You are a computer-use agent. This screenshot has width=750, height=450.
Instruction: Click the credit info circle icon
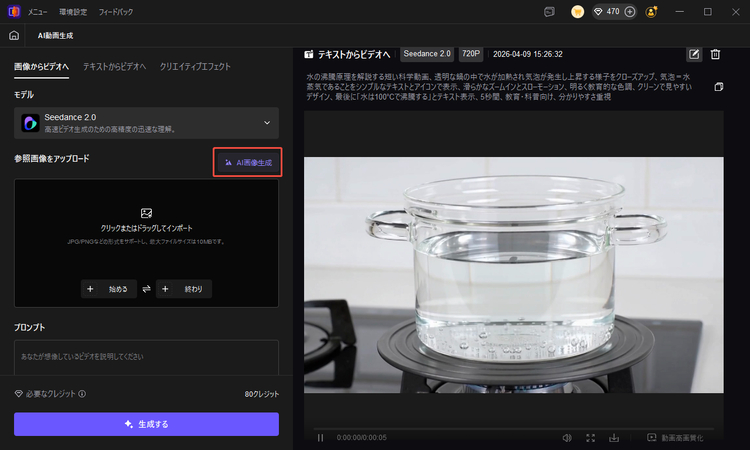(x=82, y=394)
